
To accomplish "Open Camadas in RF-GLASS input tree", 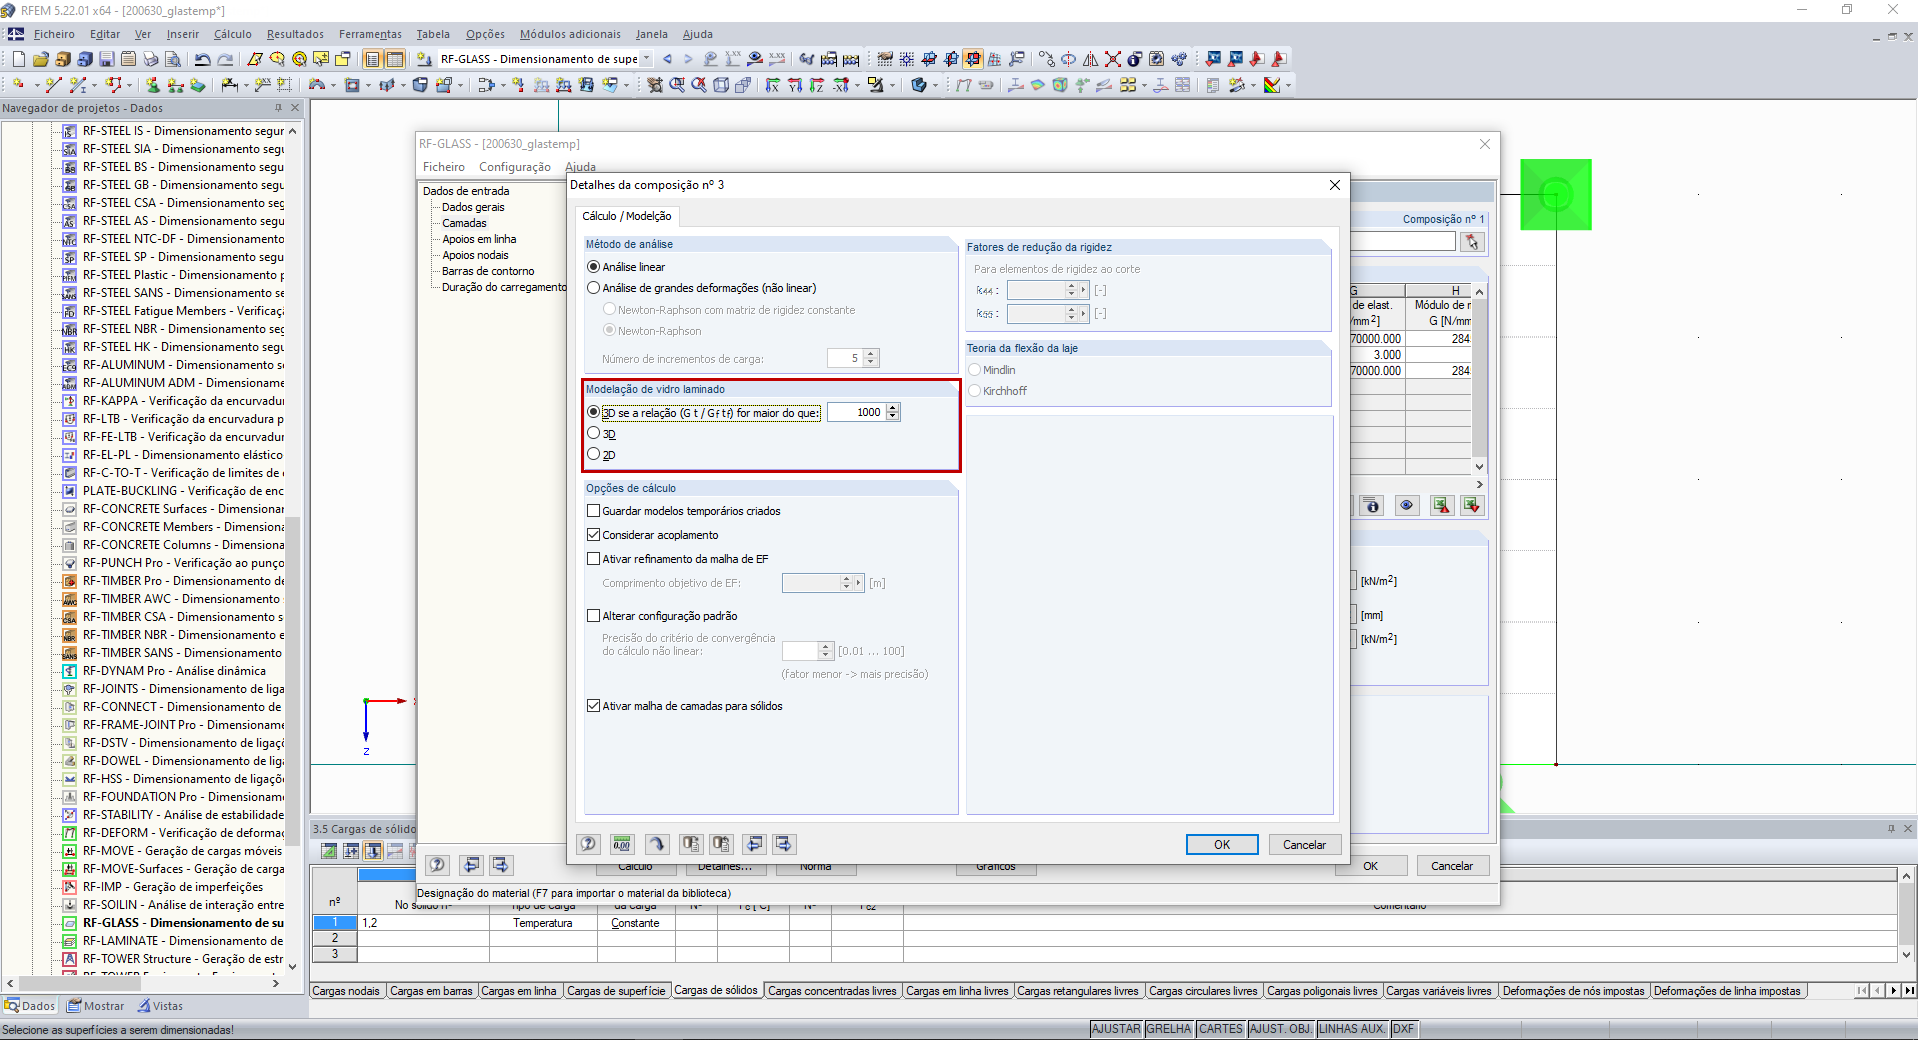I will click(464, 223).
